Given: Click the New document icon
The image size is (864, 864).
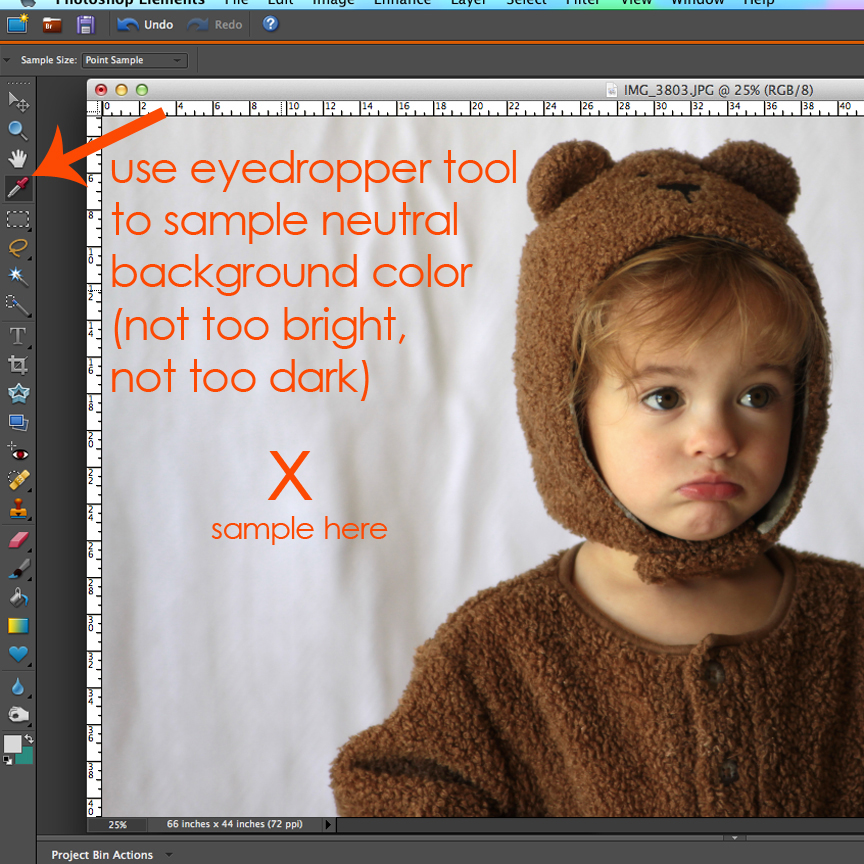Looking at the screenshot, I should pyautogui.click(x=18, y=24).
